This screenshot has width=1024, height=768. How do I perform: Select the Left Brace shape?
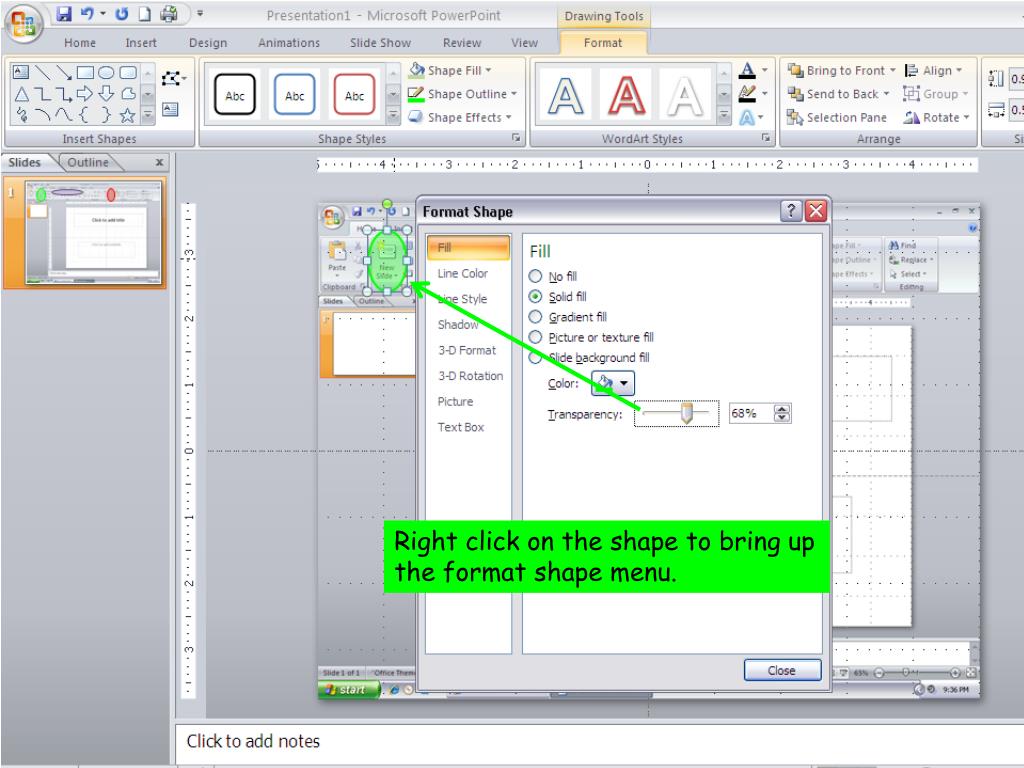click(85, 116)
